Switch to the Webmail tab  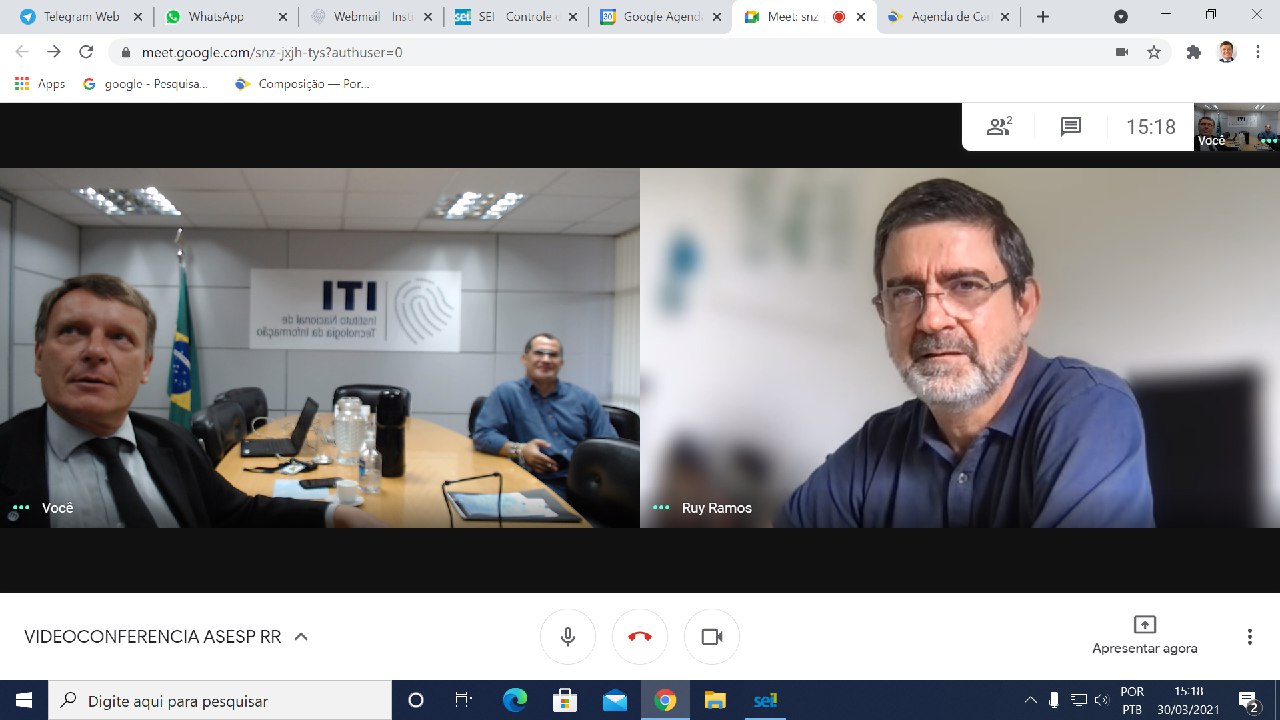[x=372, y=17]
